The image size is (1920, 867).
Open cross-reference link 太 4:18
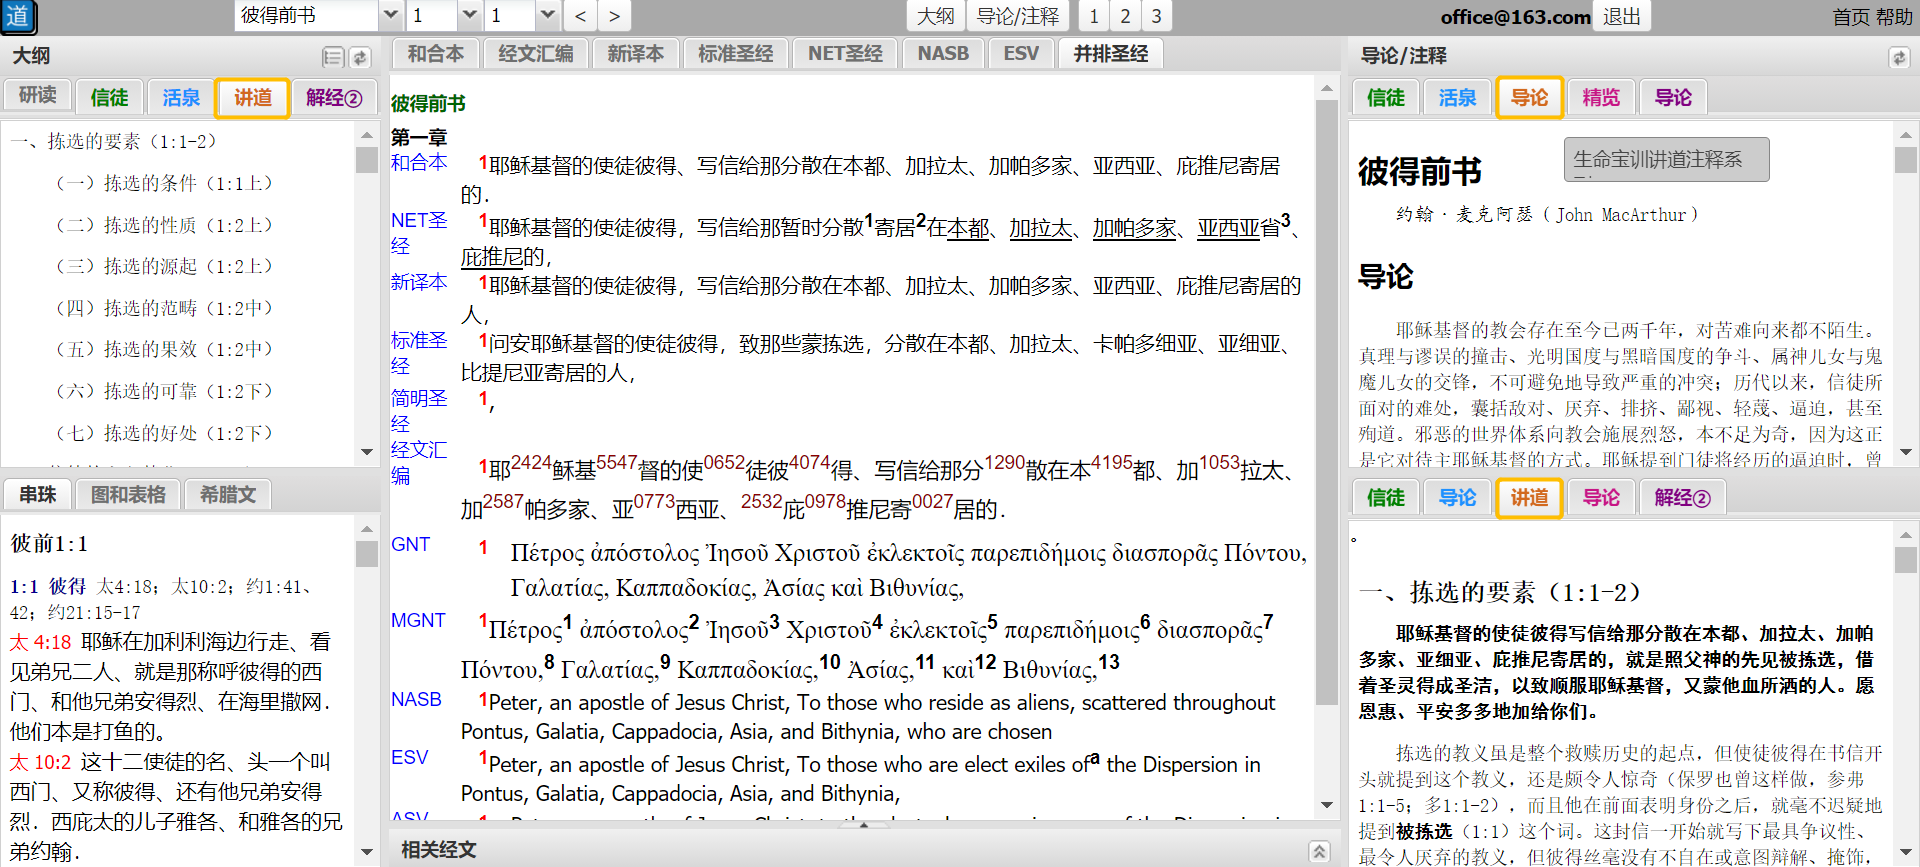click(40, 642)
